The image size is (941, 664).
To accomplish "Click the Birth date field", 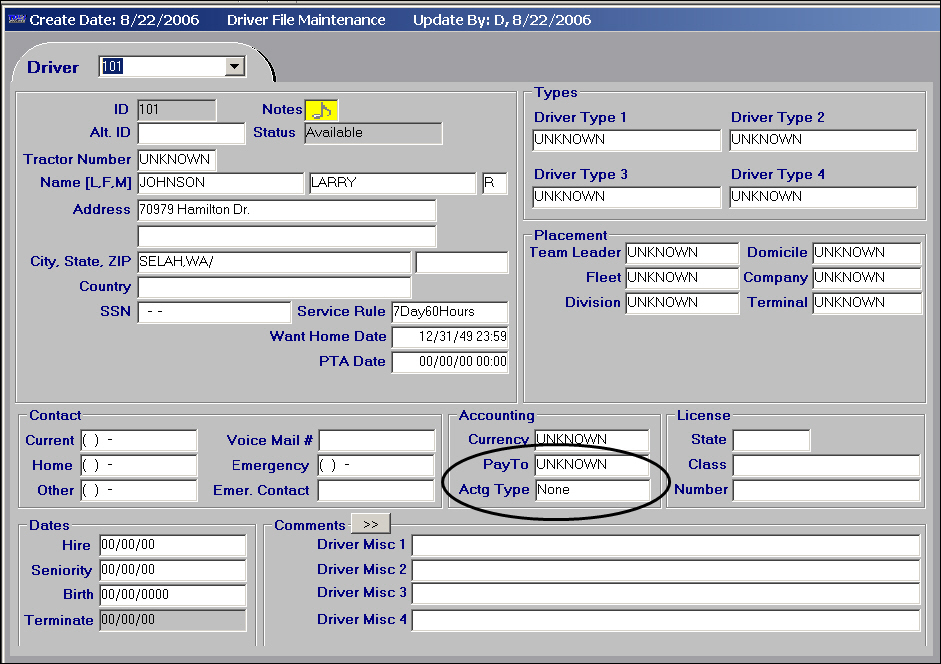I will click(173, 595).
